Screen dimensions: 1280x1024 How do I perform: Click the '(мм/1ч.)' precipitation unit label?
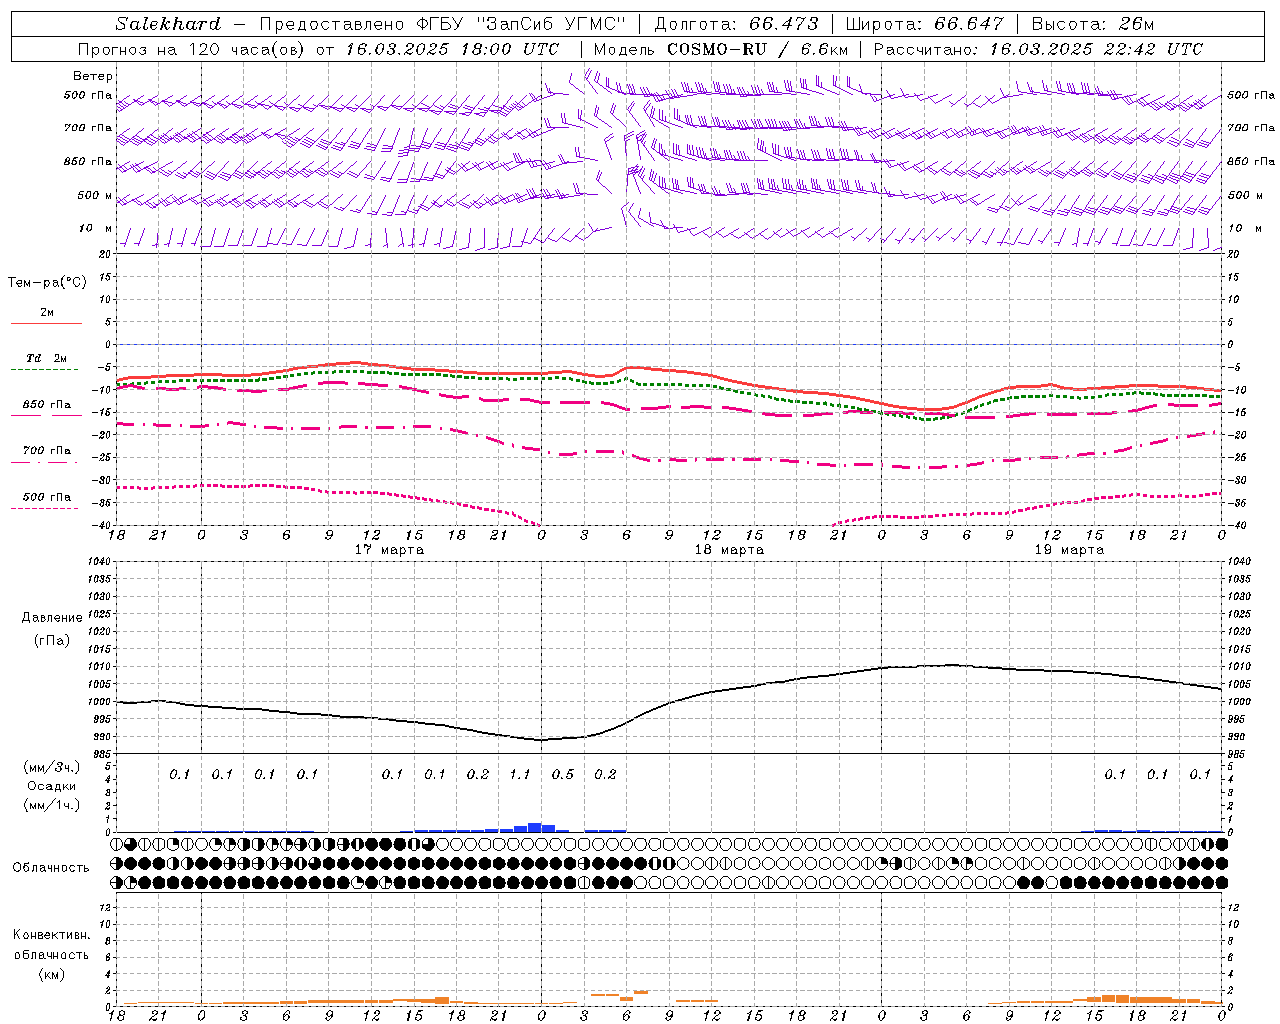(52, 805)
